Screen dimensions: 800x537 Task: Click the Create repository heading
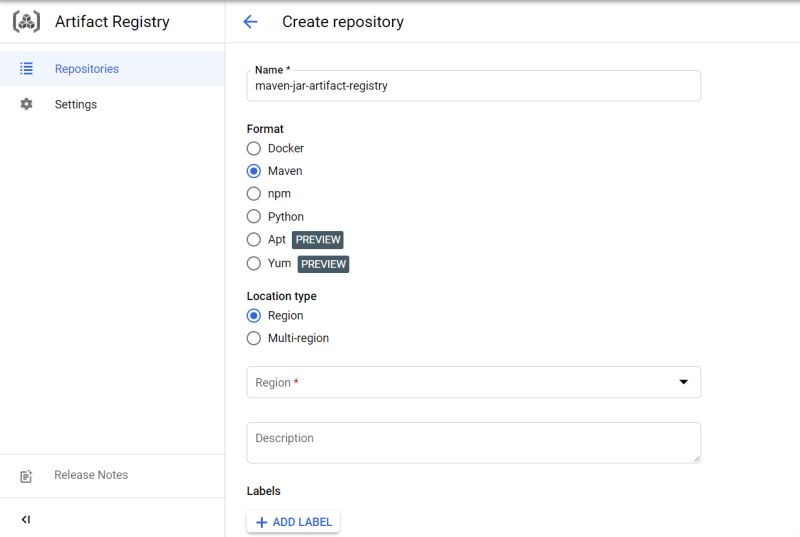pos(343,22)
